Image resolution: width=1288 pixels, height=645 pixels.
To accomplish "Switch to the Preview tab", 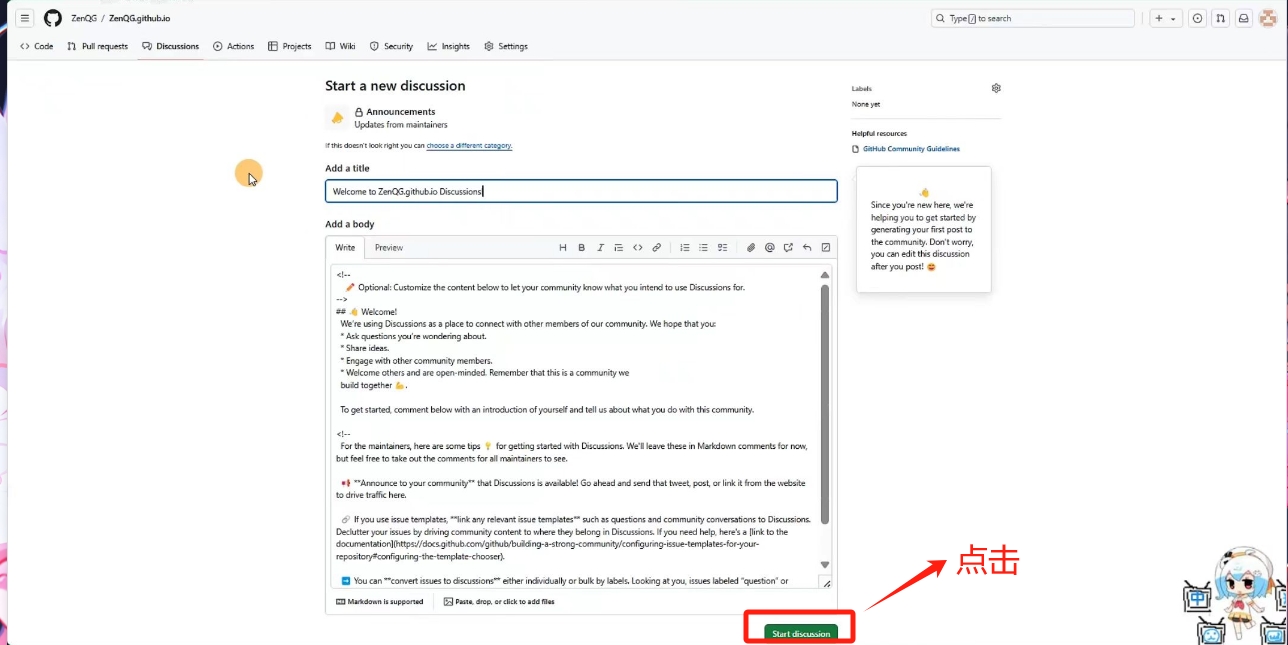I will pos(389,248).
